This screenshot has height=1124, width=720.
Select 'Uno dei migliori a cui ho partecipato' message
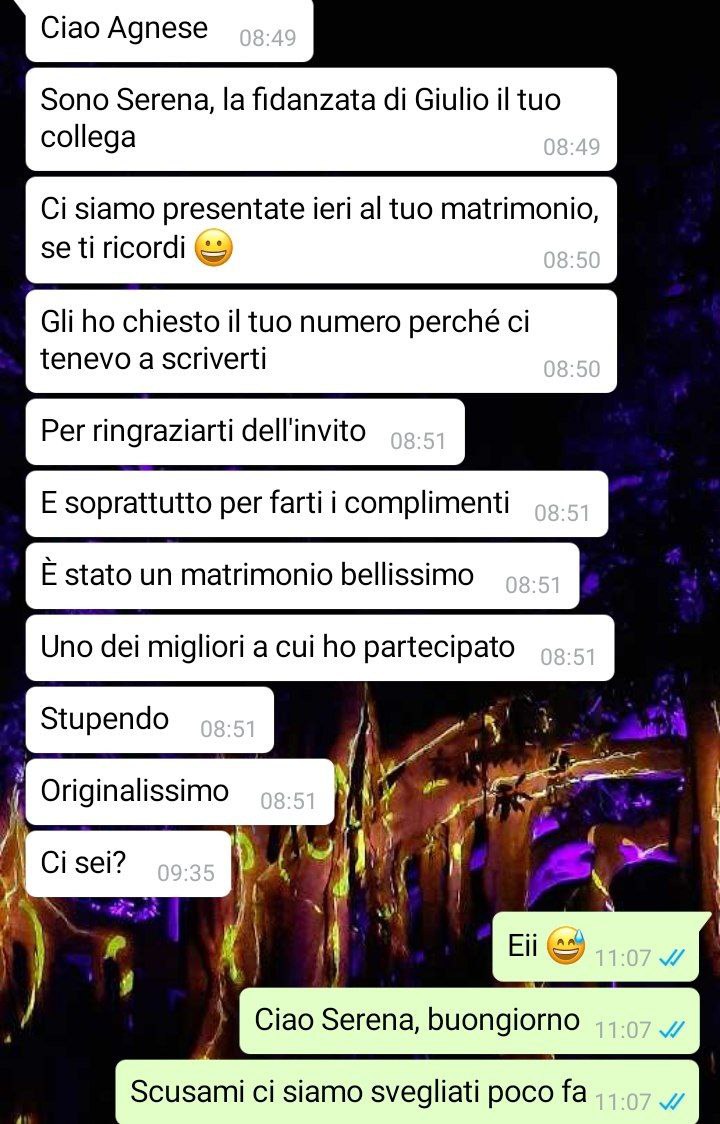[320, 648]
